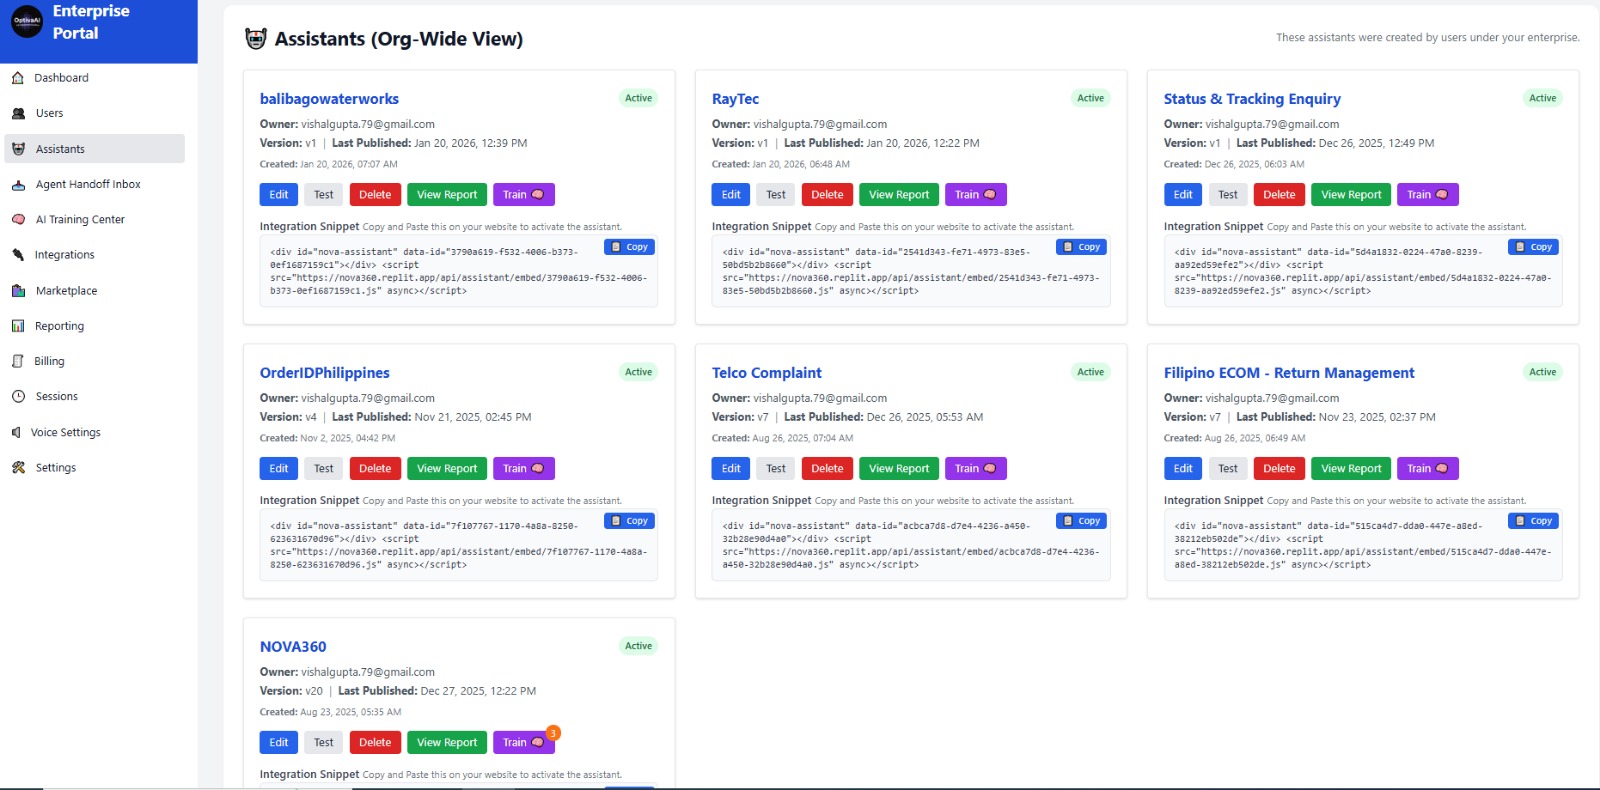Screen dimensions: 1600x790
Task: Click the AI Training Center brain icon
Action: [18, 219]
